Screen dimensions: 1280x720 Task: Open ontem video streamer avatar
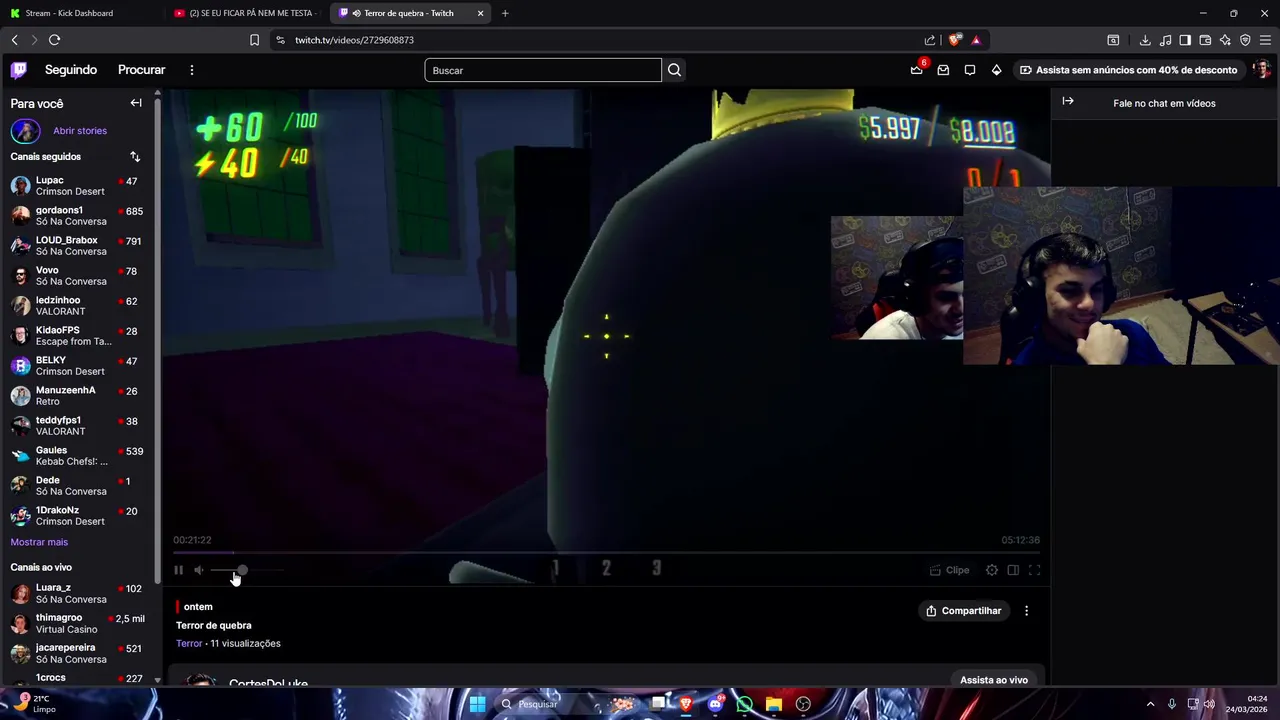(x=201, y=681)
